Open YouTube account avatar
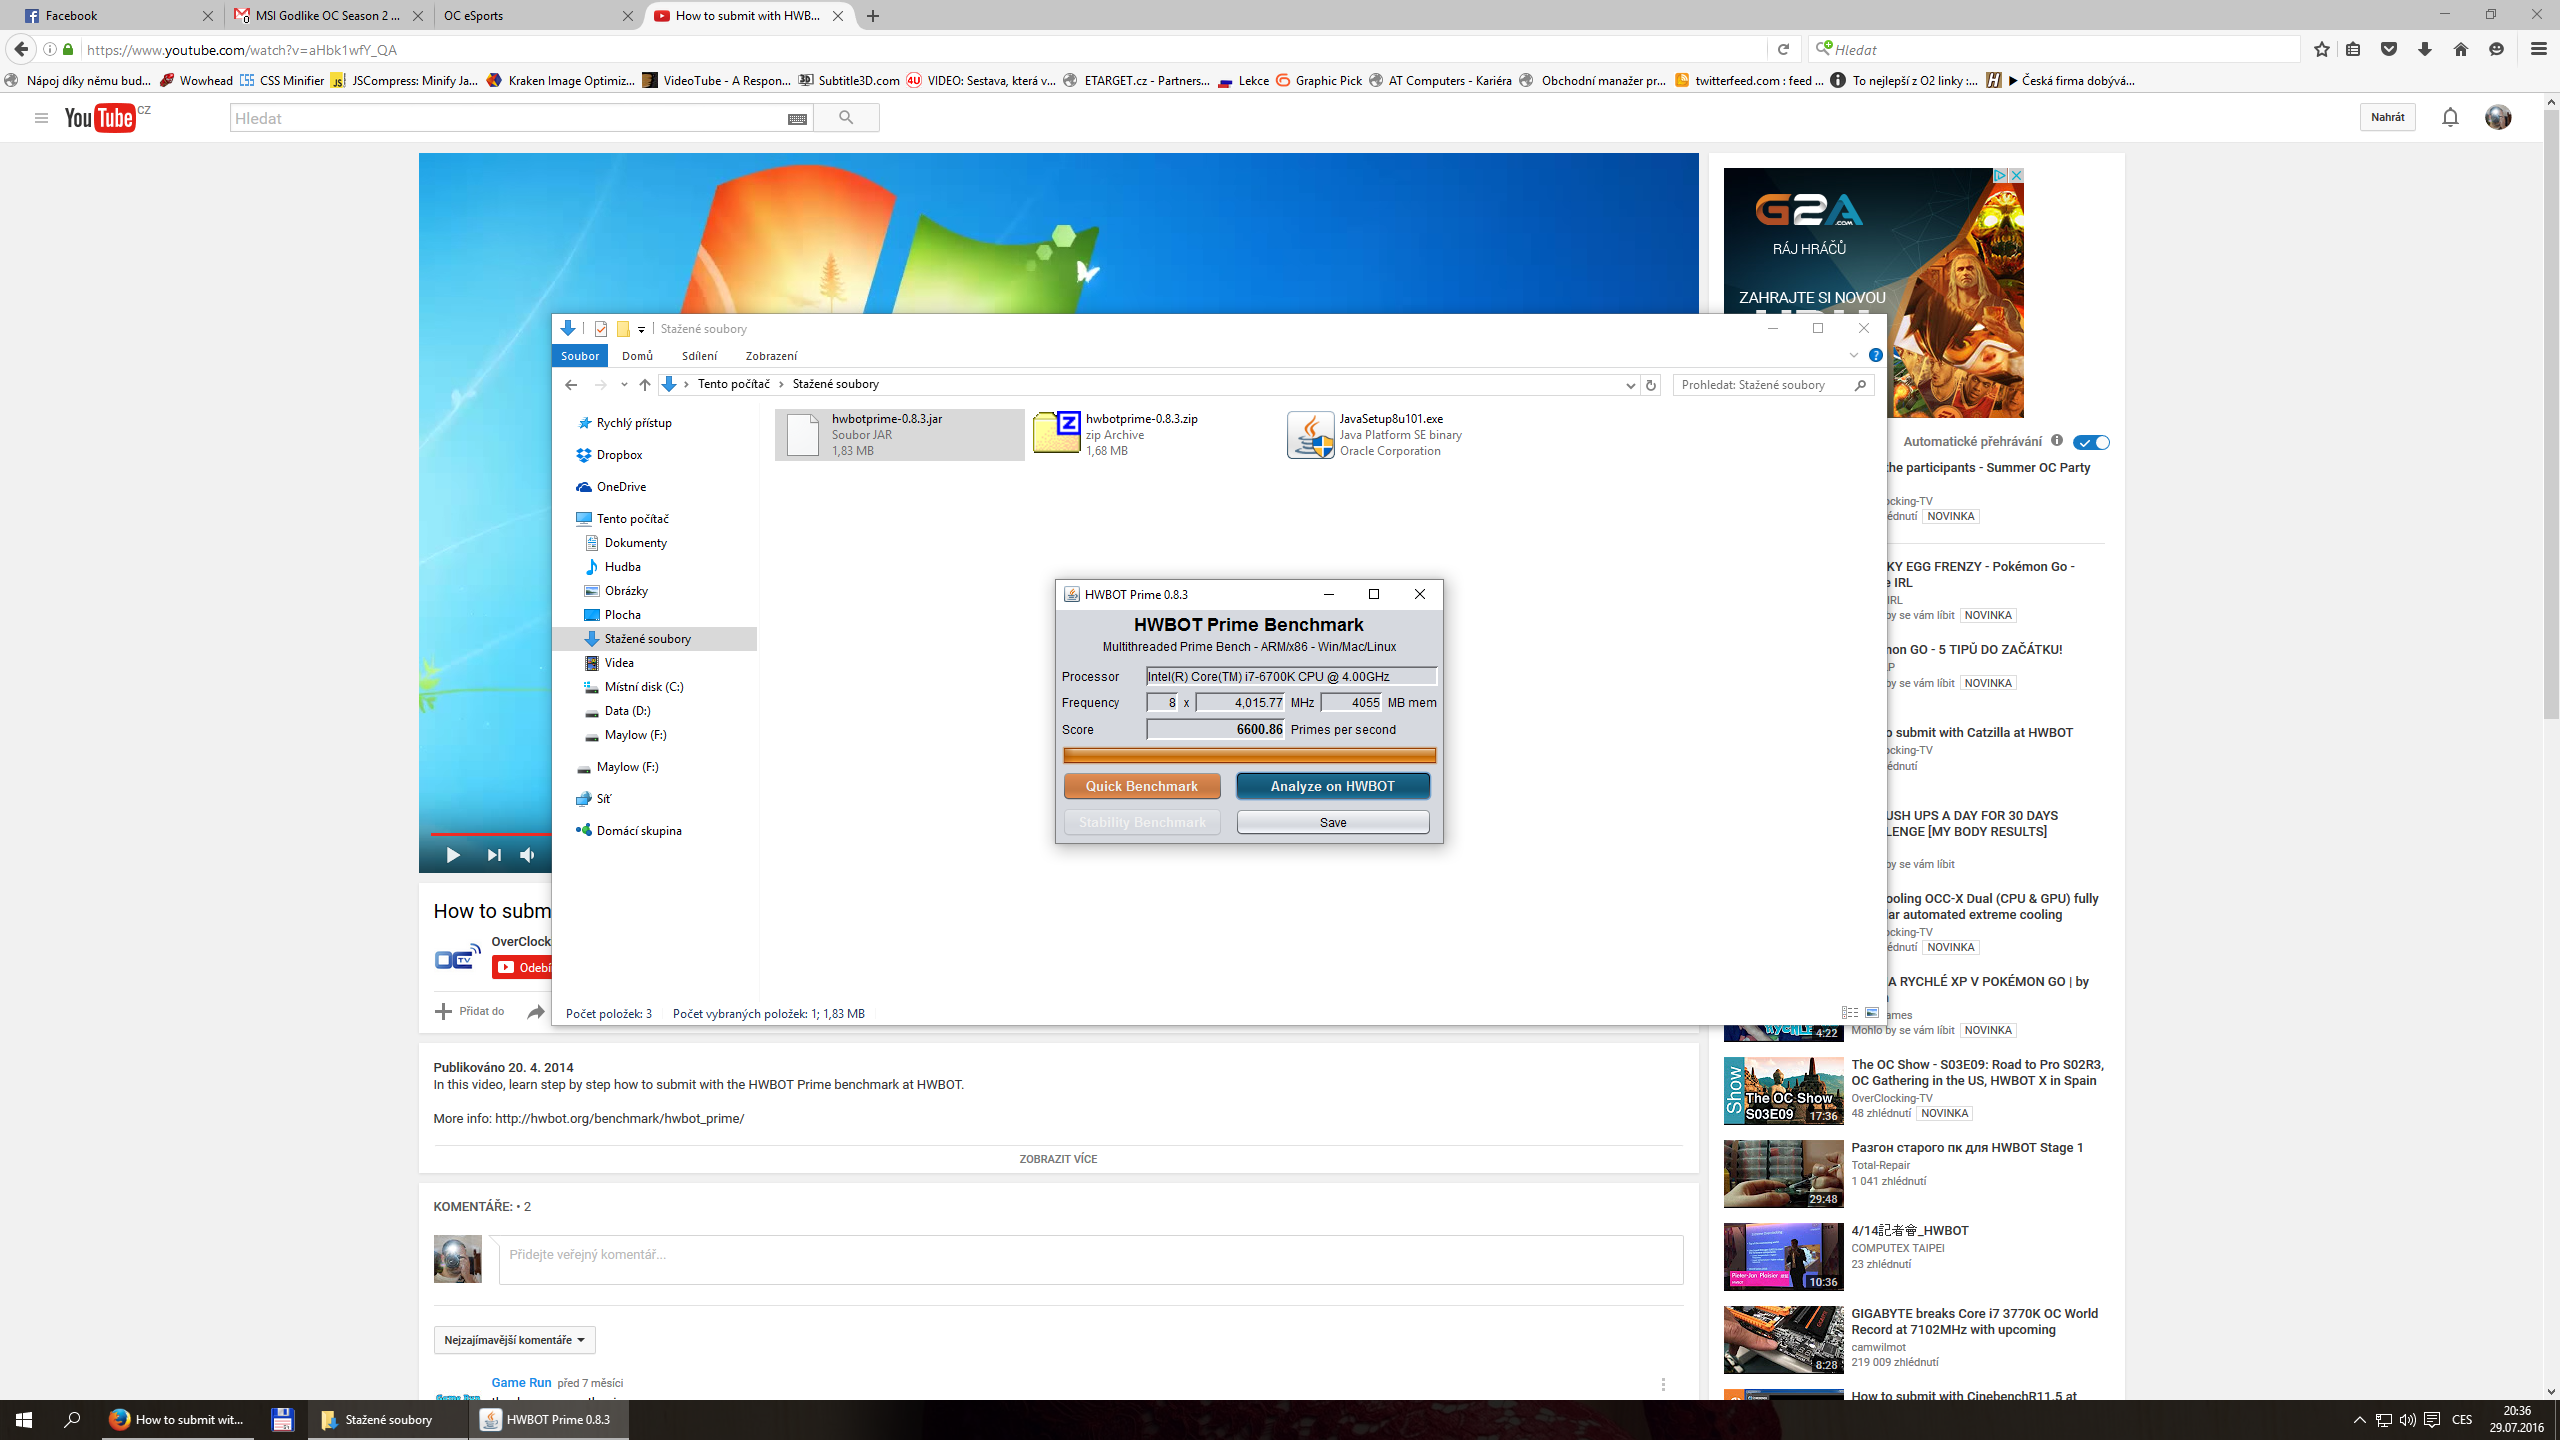The image size is (2560, 1440). click(x=2497, y=118)
